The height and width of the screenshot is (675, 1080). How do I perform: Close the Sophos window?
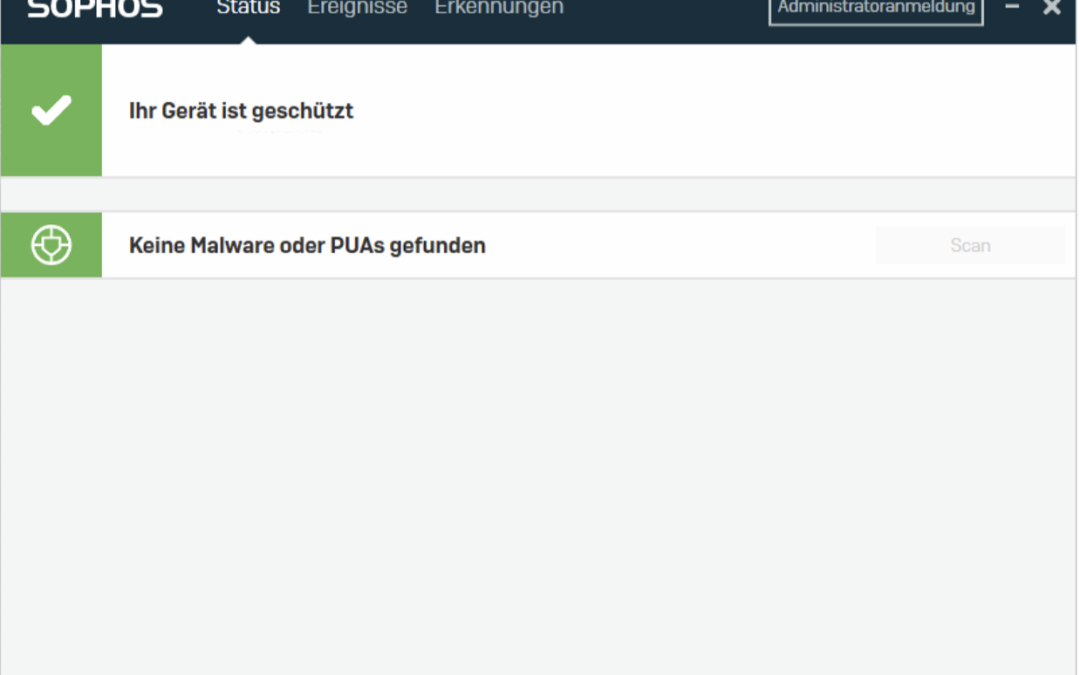pyautogui.click(x=1052, y=7)
